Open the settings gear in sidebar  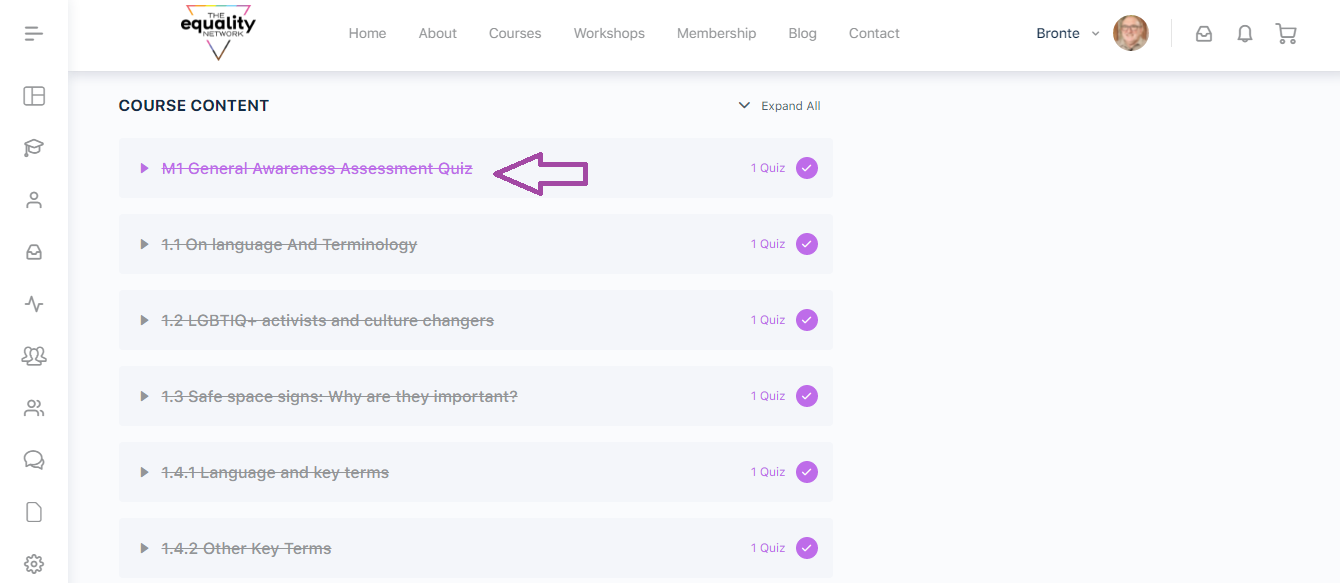pyautogui.click(x=34, y=564)
